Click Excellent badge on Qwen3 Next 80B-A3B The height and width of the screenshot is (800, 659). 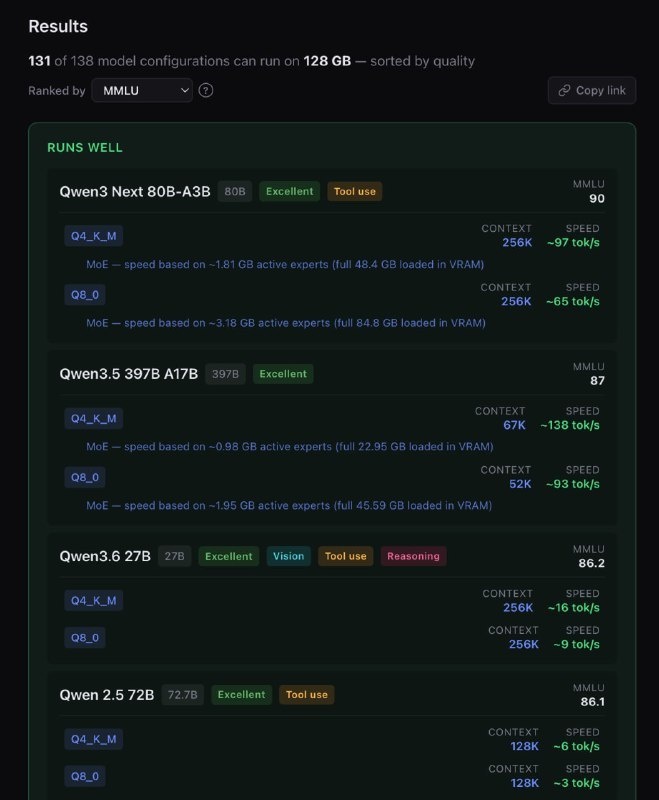pos(289,191)
